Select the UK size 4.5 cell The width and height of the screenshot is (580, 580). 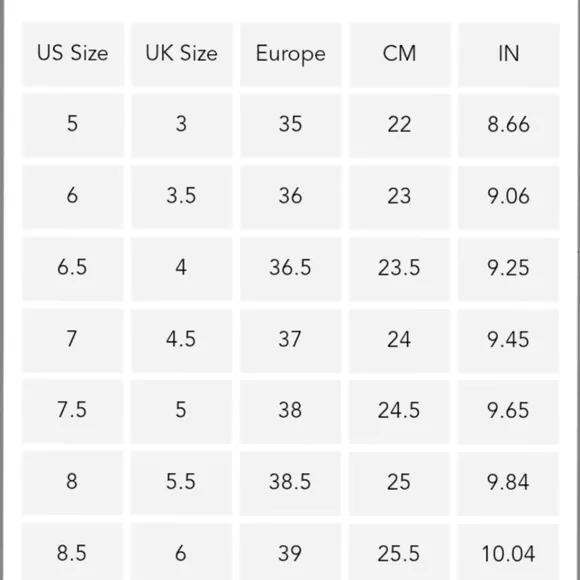click(x=182, y=340)
